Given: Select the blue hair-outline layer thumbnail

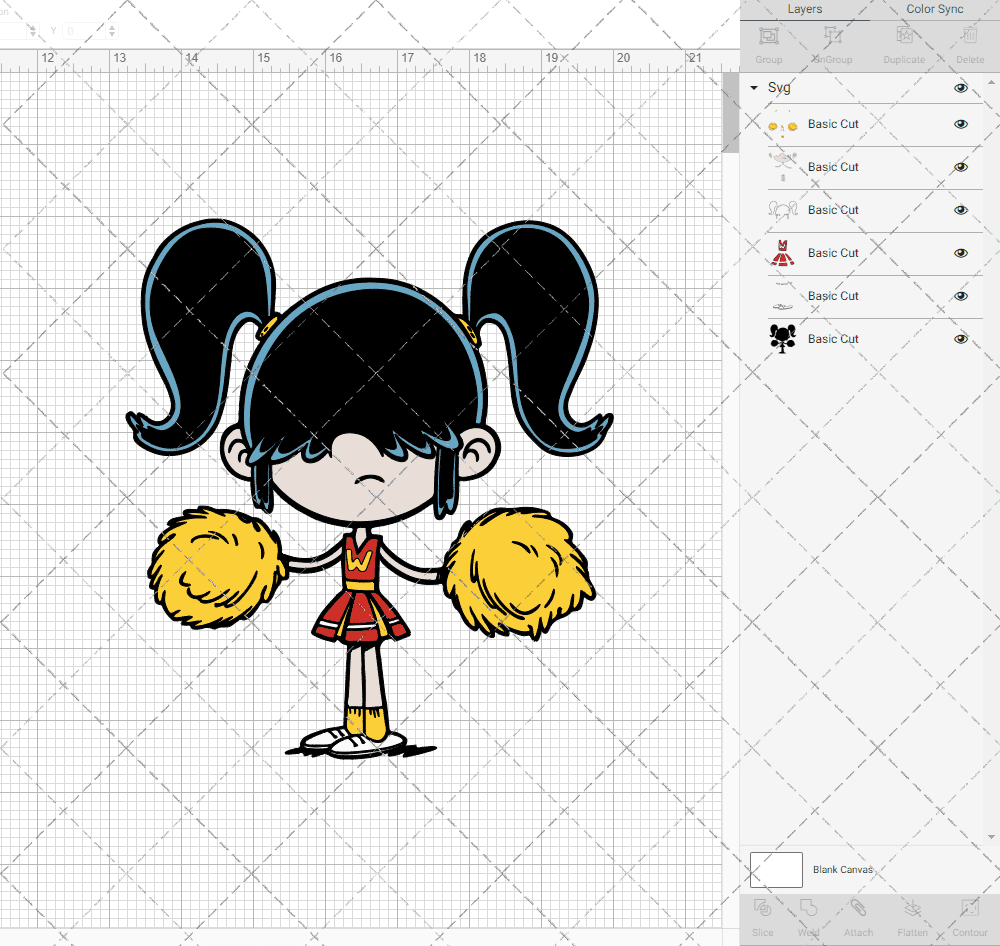Looking at the screenshot, I should point(783,210).
